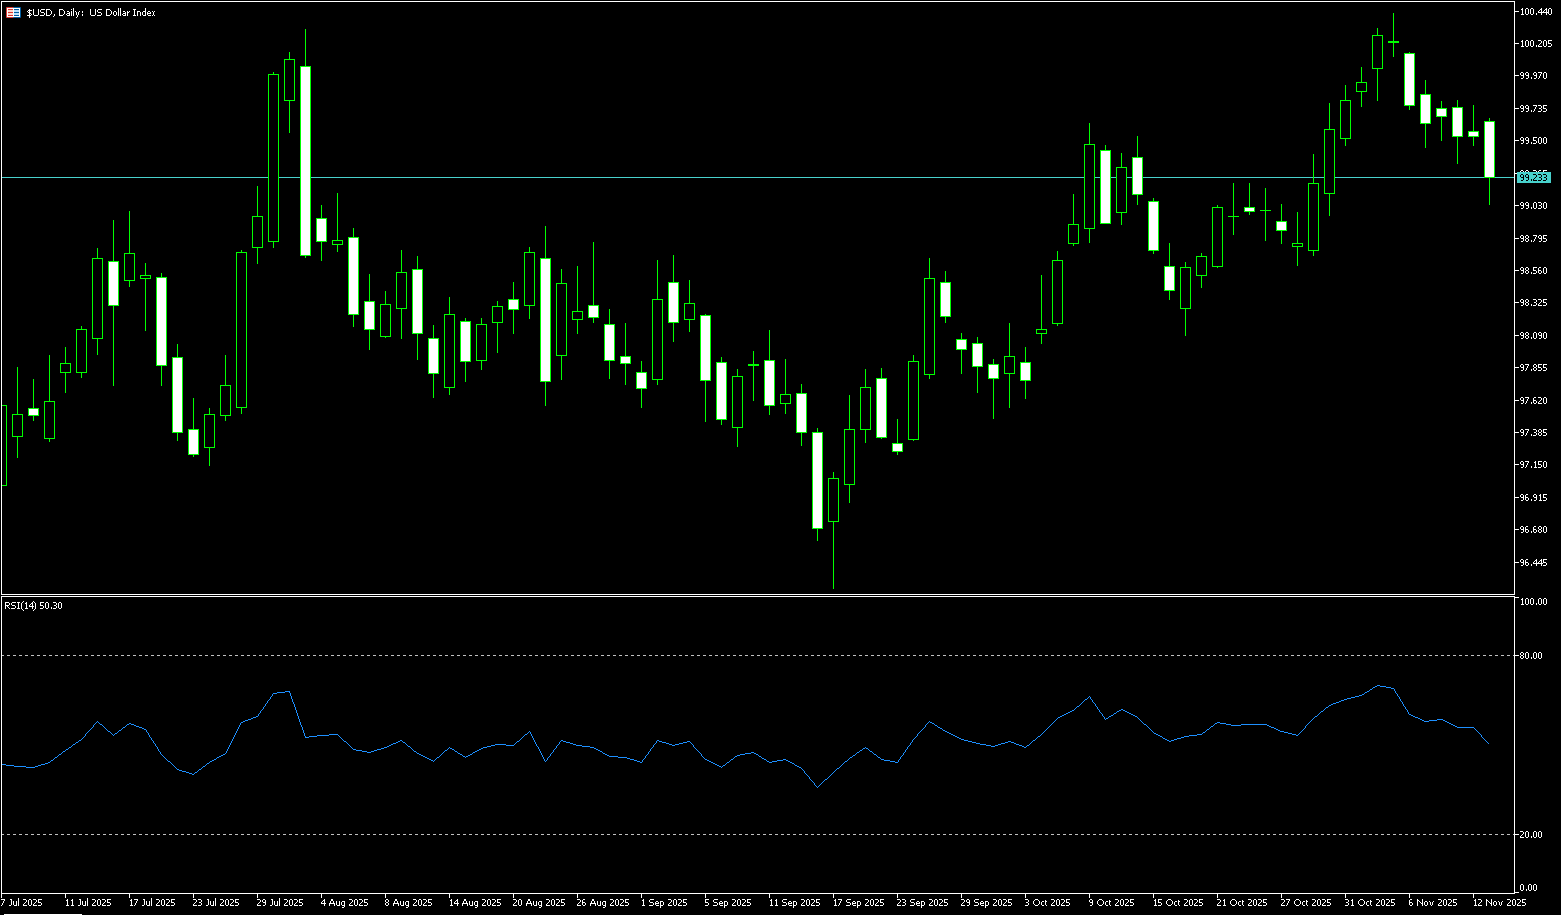This screenshot has height=915, width=1561.
Task: Click the 100.440 price scale label
Action: 1534,12
